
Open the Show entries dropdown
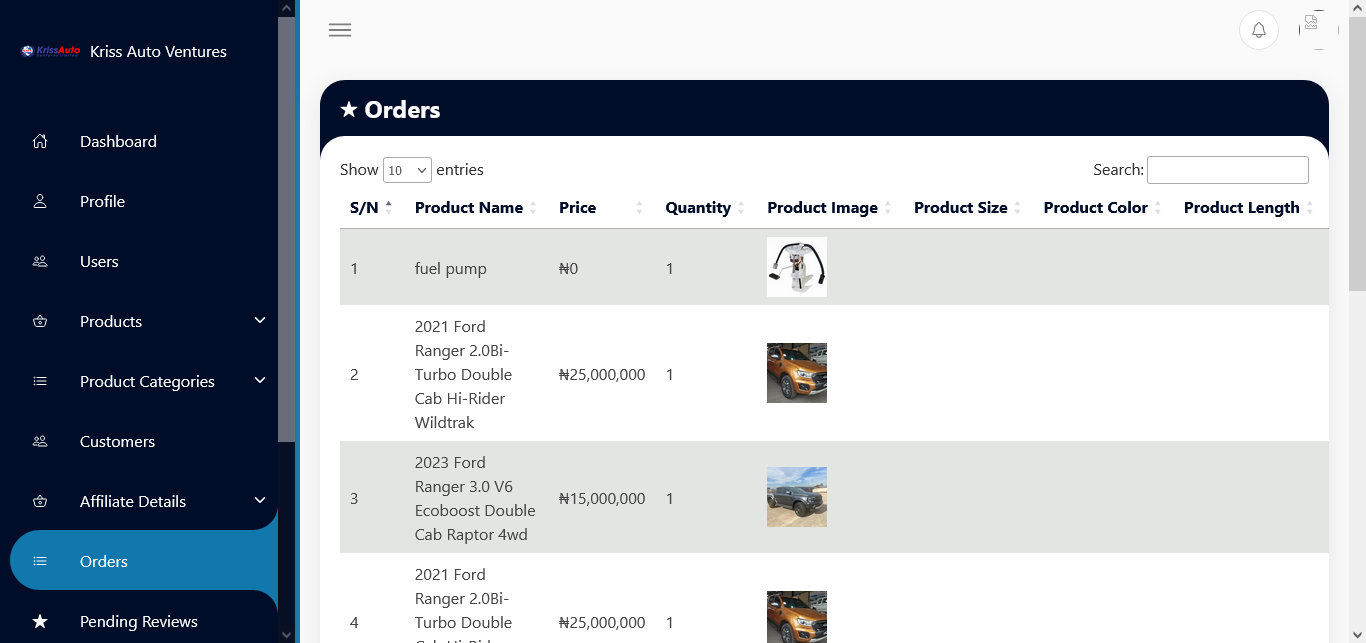click(407, 170)
